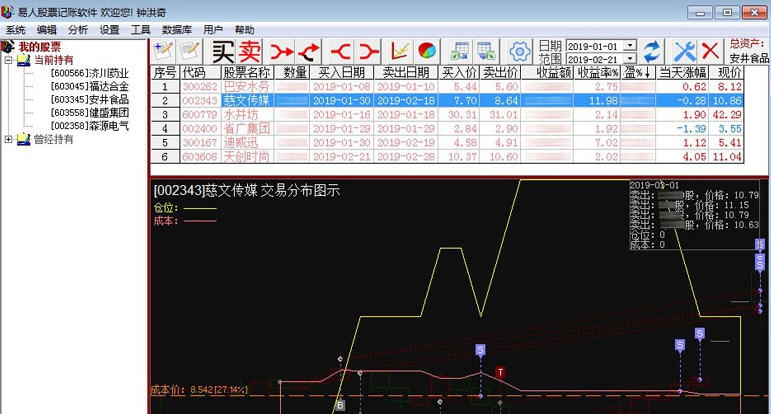Click the blue refresh arrows icon

[652, 51]
